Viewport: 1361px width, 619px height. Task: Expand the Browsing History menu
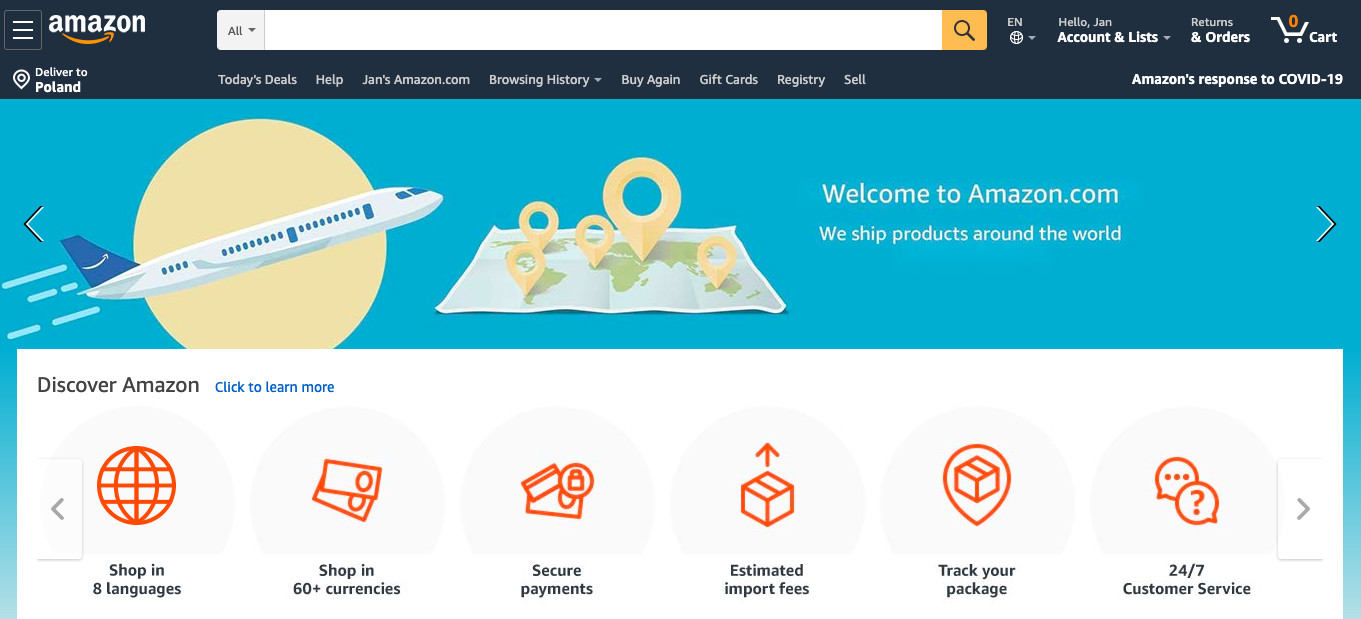[545, 80]
